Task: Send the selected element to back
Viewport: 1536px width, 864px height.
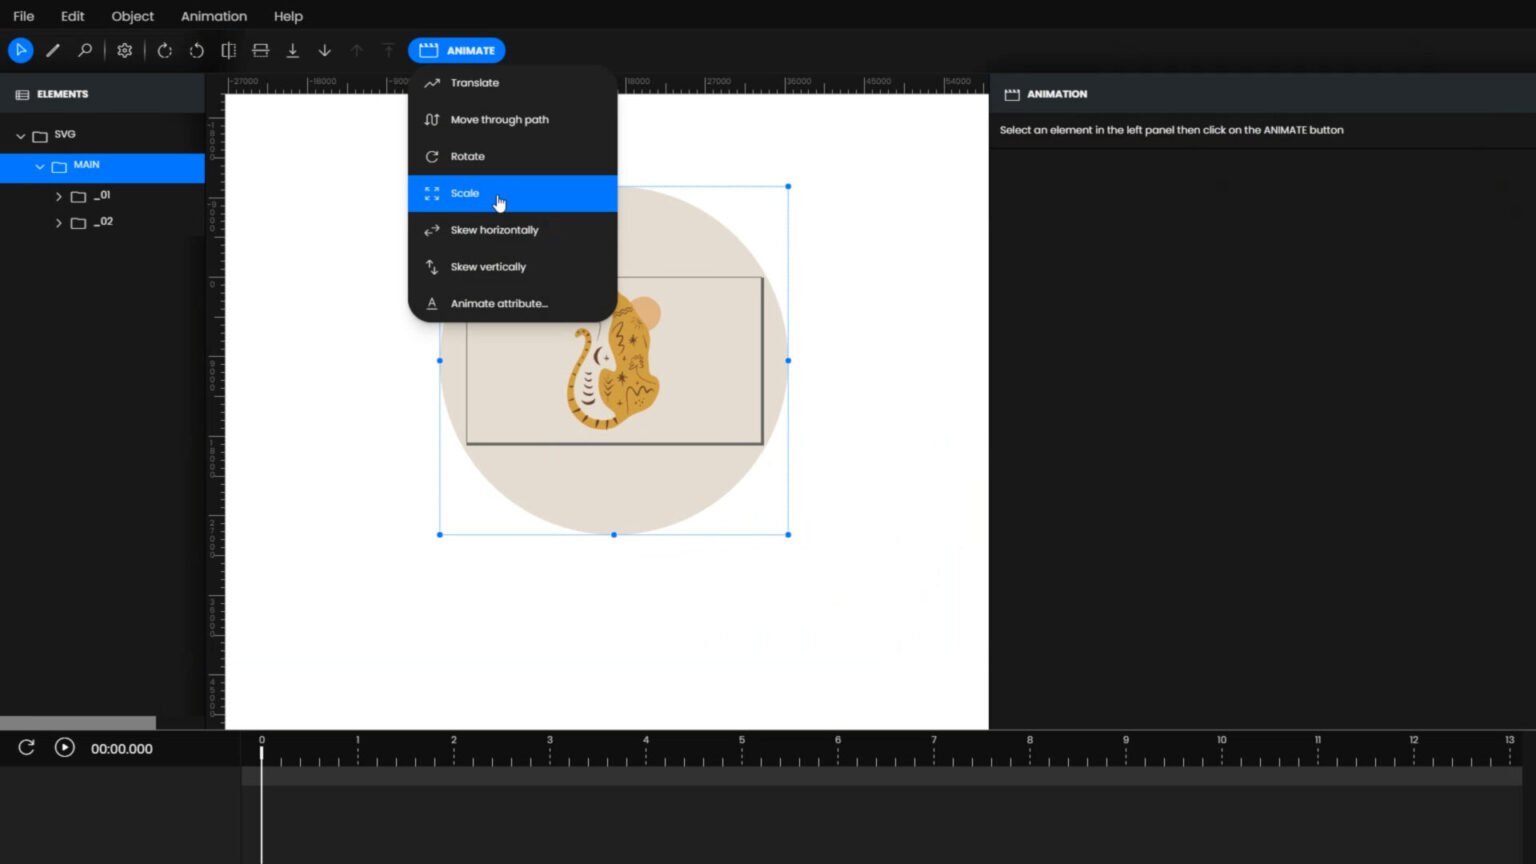Action: tap(292, 50)
